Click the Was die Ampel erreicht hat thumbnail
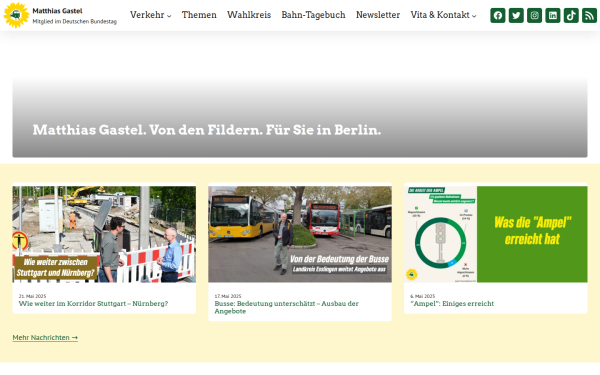 [x=496, y=234]
